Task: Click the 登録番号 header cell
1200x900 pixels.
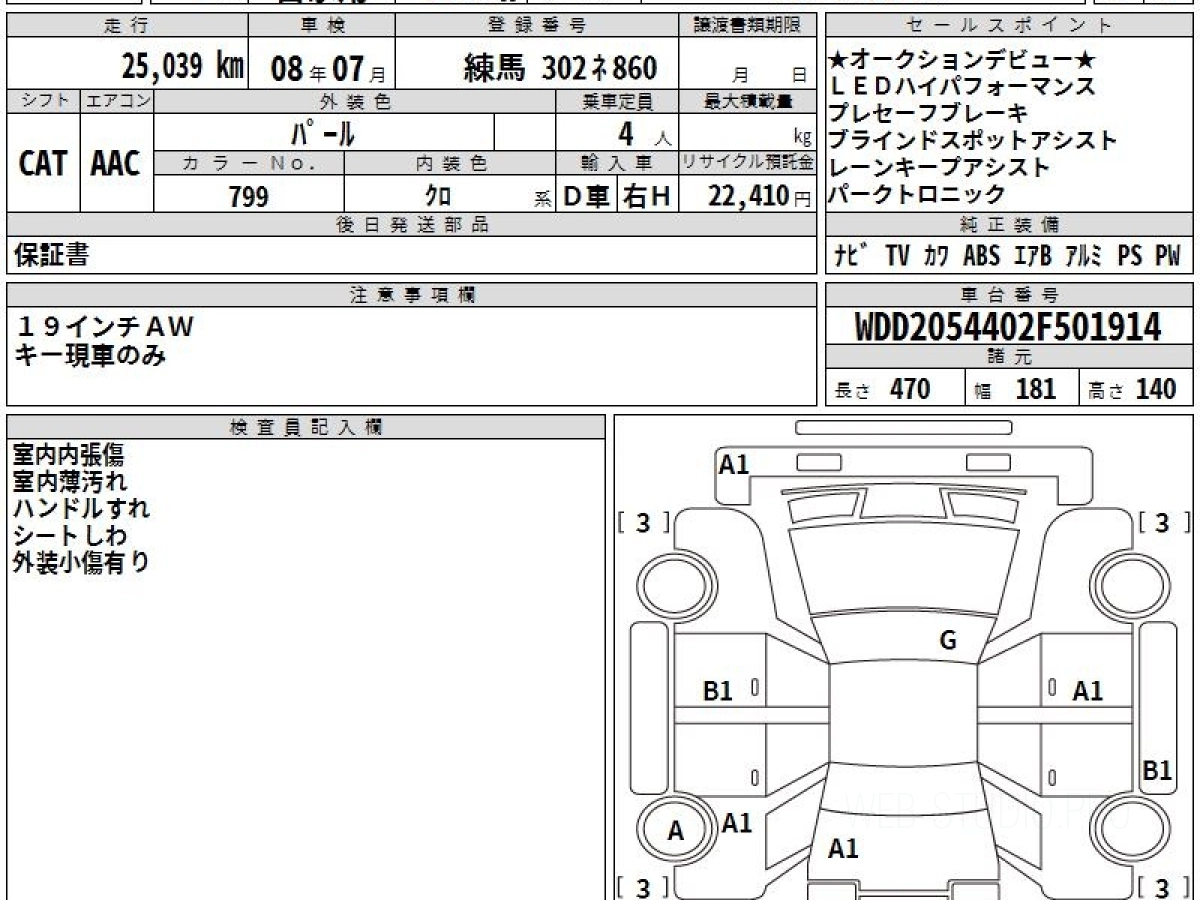Action: [537, 26]
